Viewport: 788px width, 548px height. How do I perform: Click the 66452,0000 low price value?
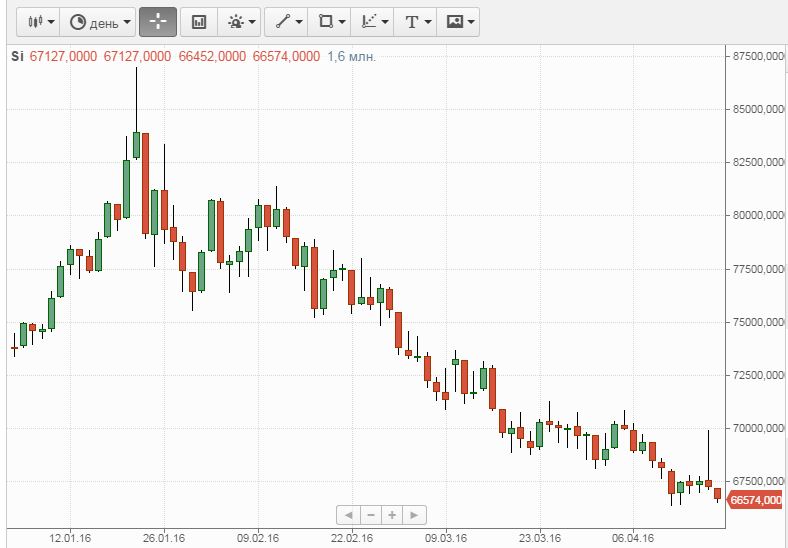click(212, 56)
